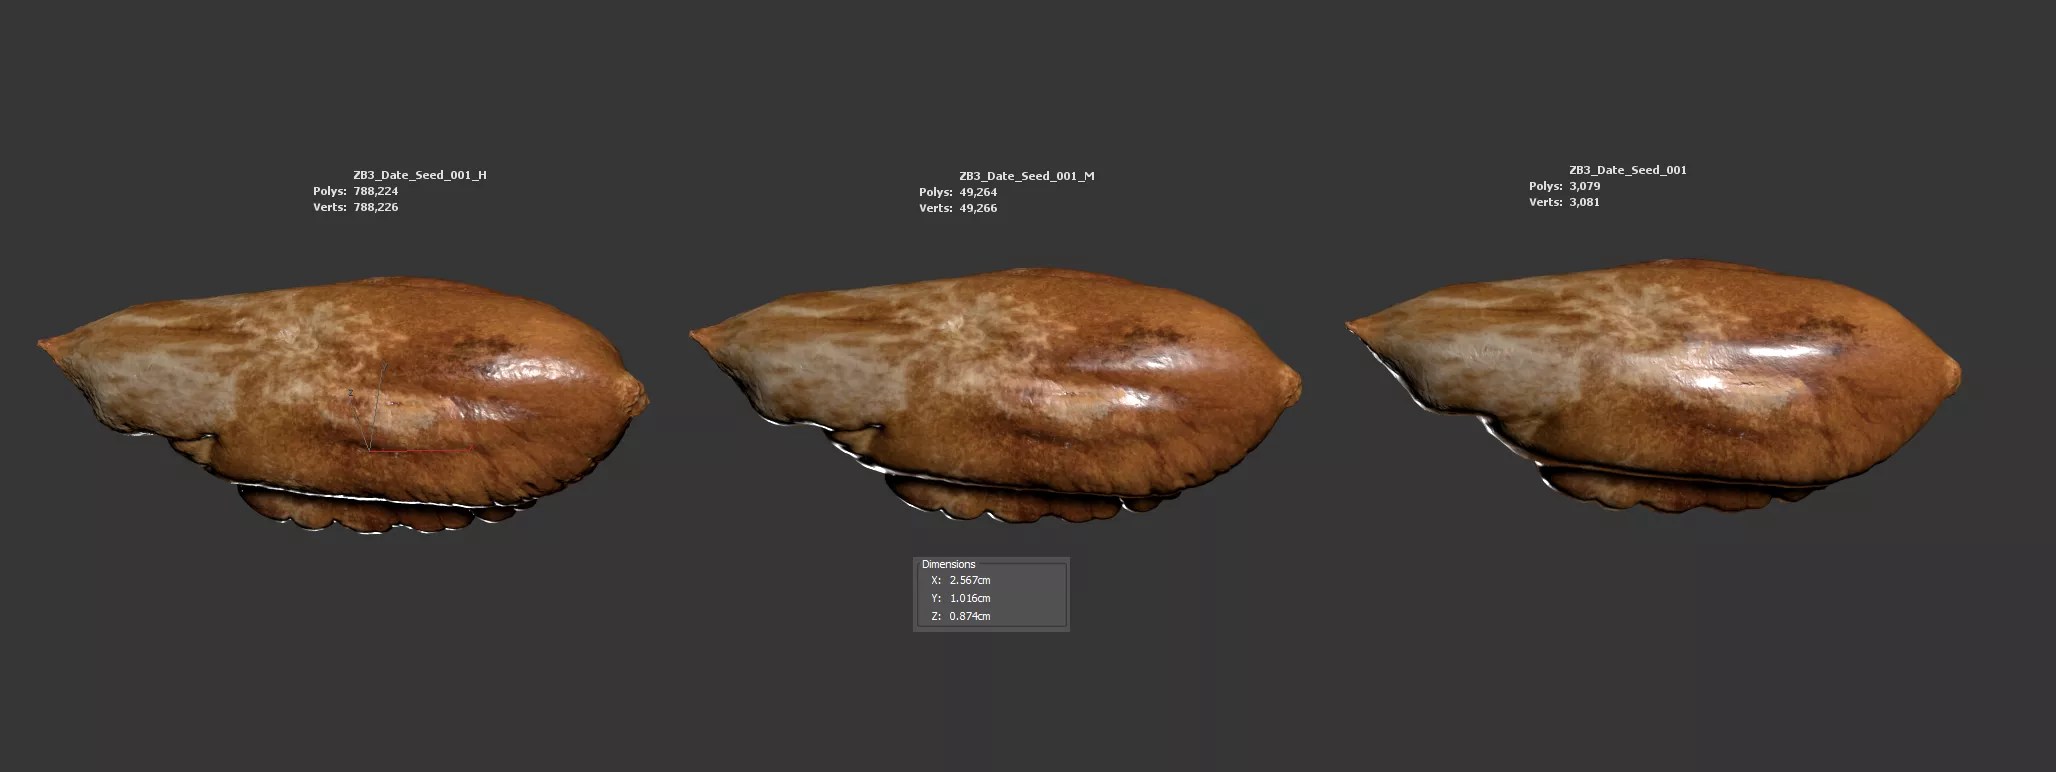Click the ZB3_Date_Seed_001_M name label
Image resolution: width=2056 pixels, height=772 pixels.
coord(1026,176)
